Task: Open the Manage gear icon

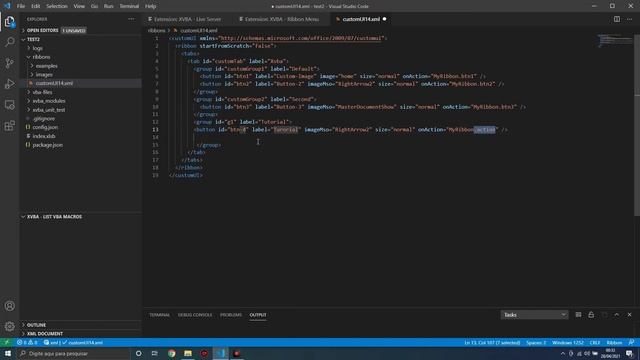Action: (9, 326)
